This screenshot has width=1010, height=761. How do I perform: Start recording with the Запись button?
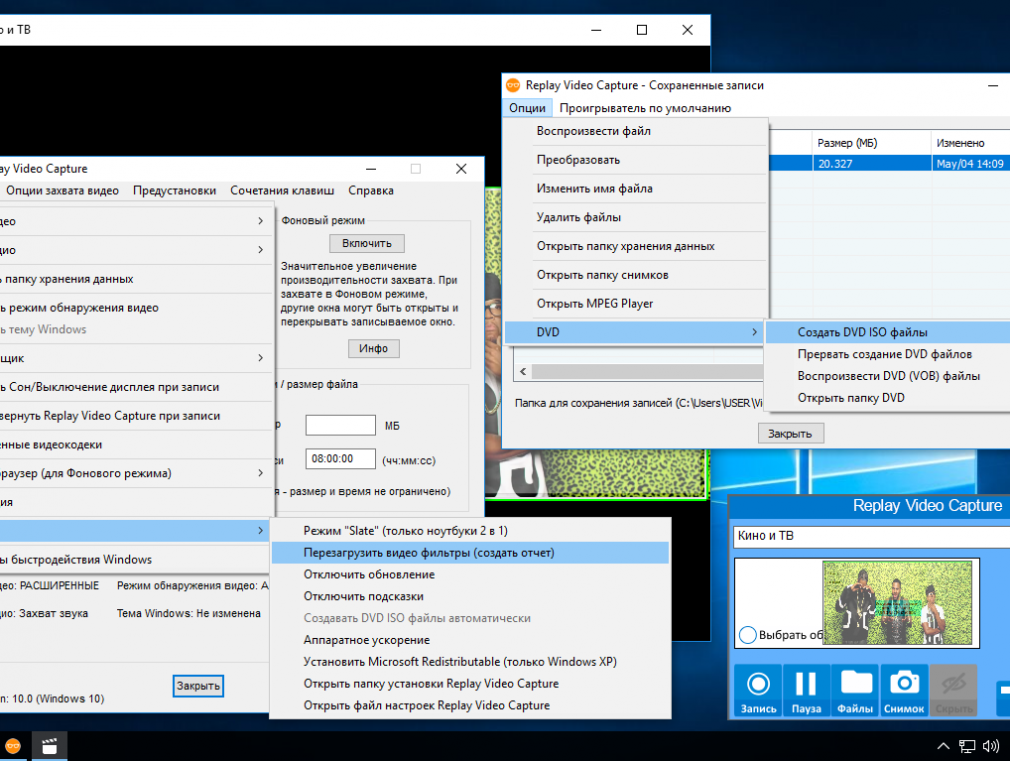coord(758,691)
